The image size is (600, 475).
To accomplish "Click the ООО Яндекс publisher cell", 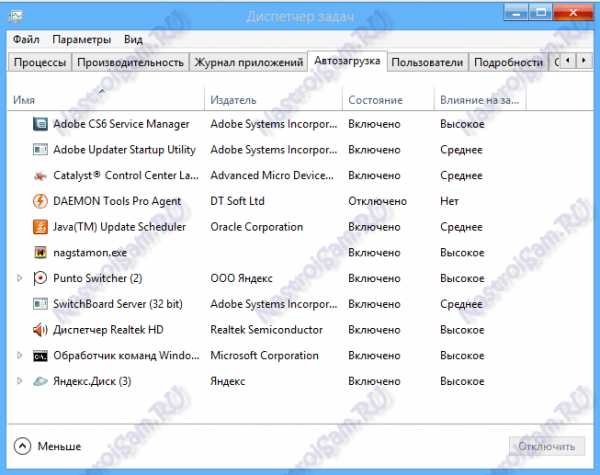I will pos(241,278).
